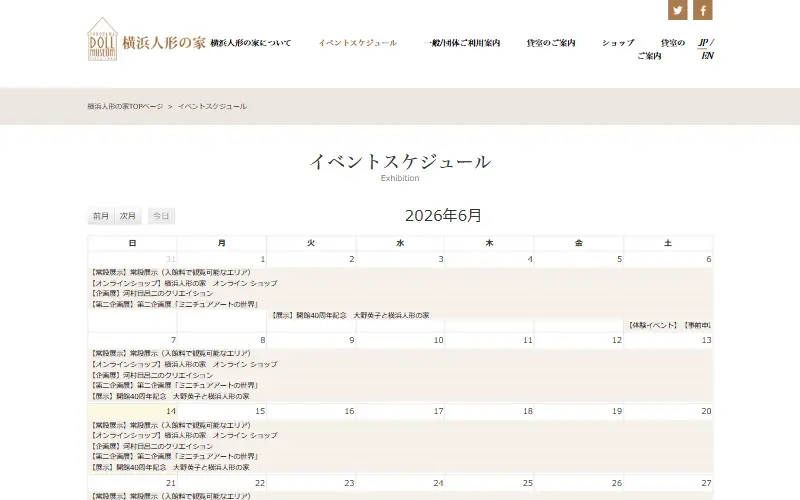Open the Facebook social icon
Screen dimensions: 800x500
coord(703,10)
